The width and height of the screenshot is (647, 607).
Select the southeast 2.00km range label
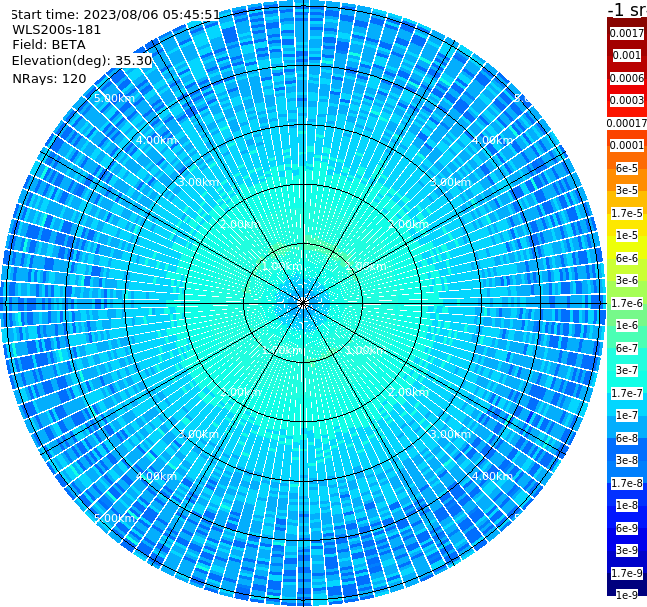pyautogui.click(x=408, y=392)
